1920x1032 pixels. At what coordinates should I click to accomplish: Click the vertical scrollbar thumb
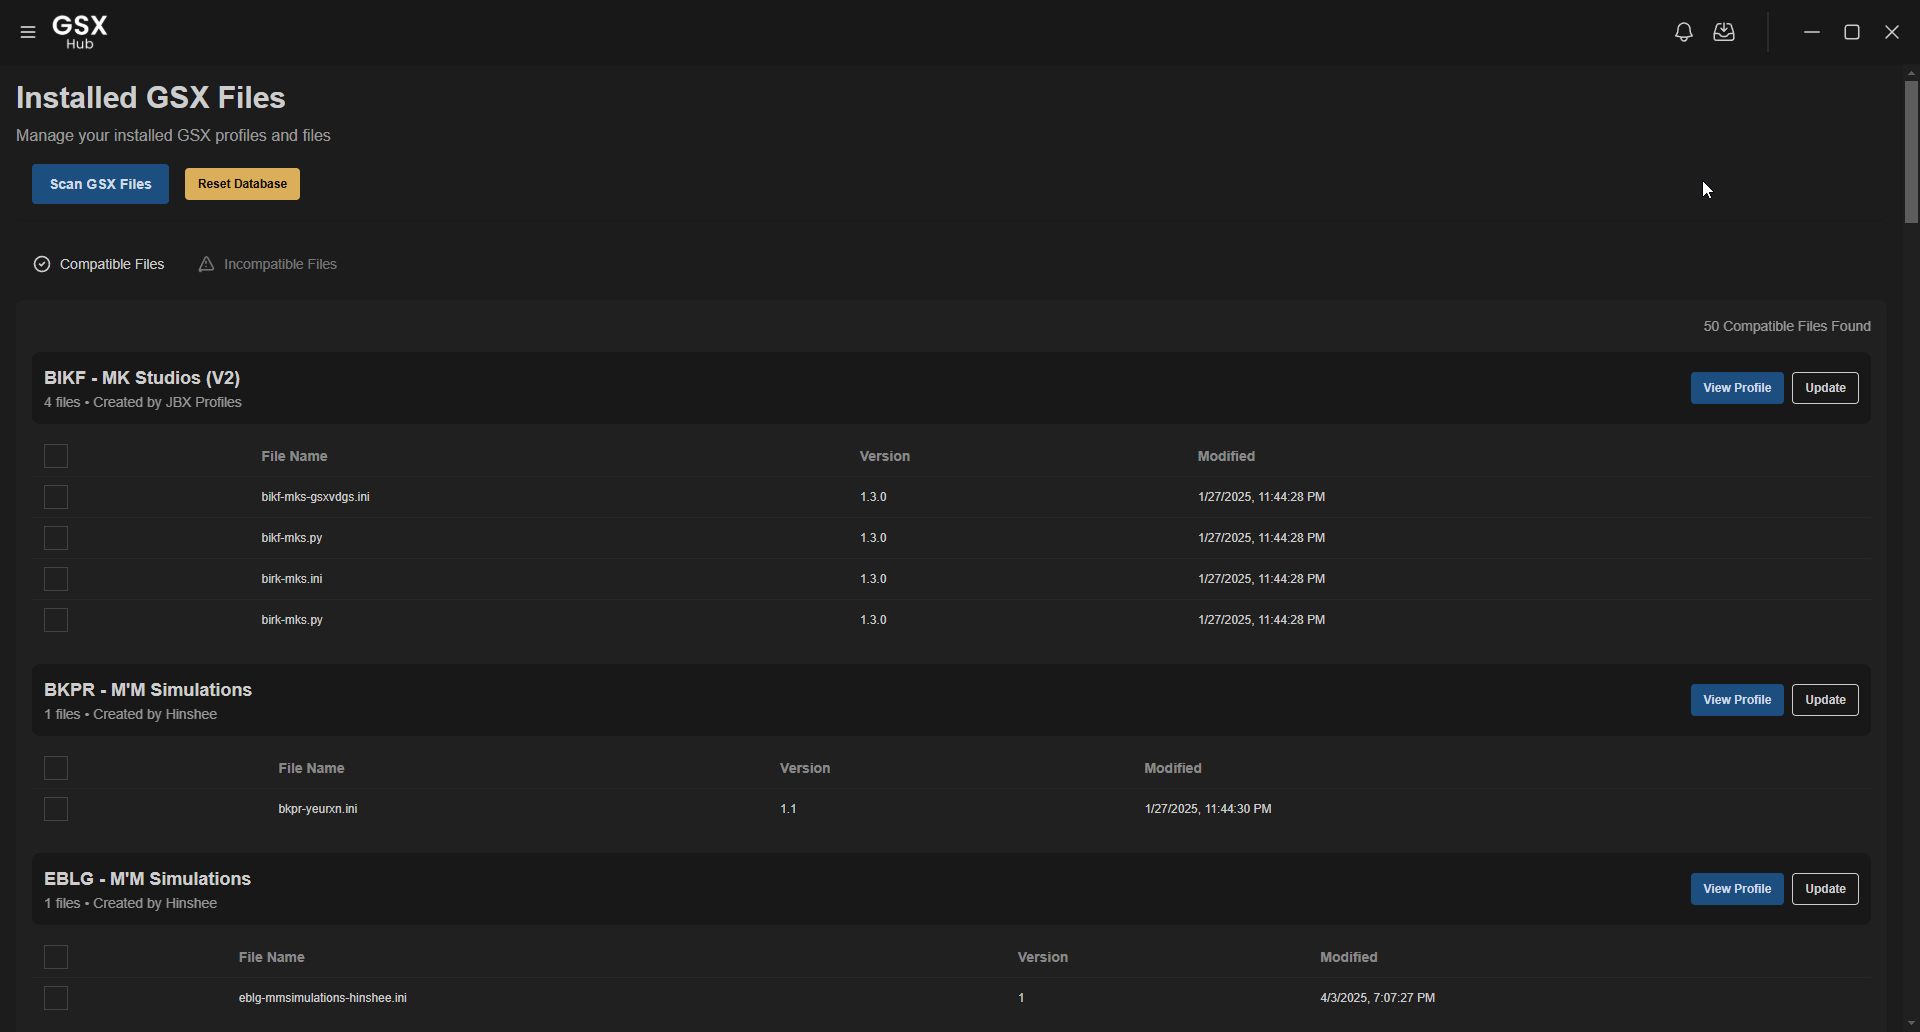[x=1911, y=150]
